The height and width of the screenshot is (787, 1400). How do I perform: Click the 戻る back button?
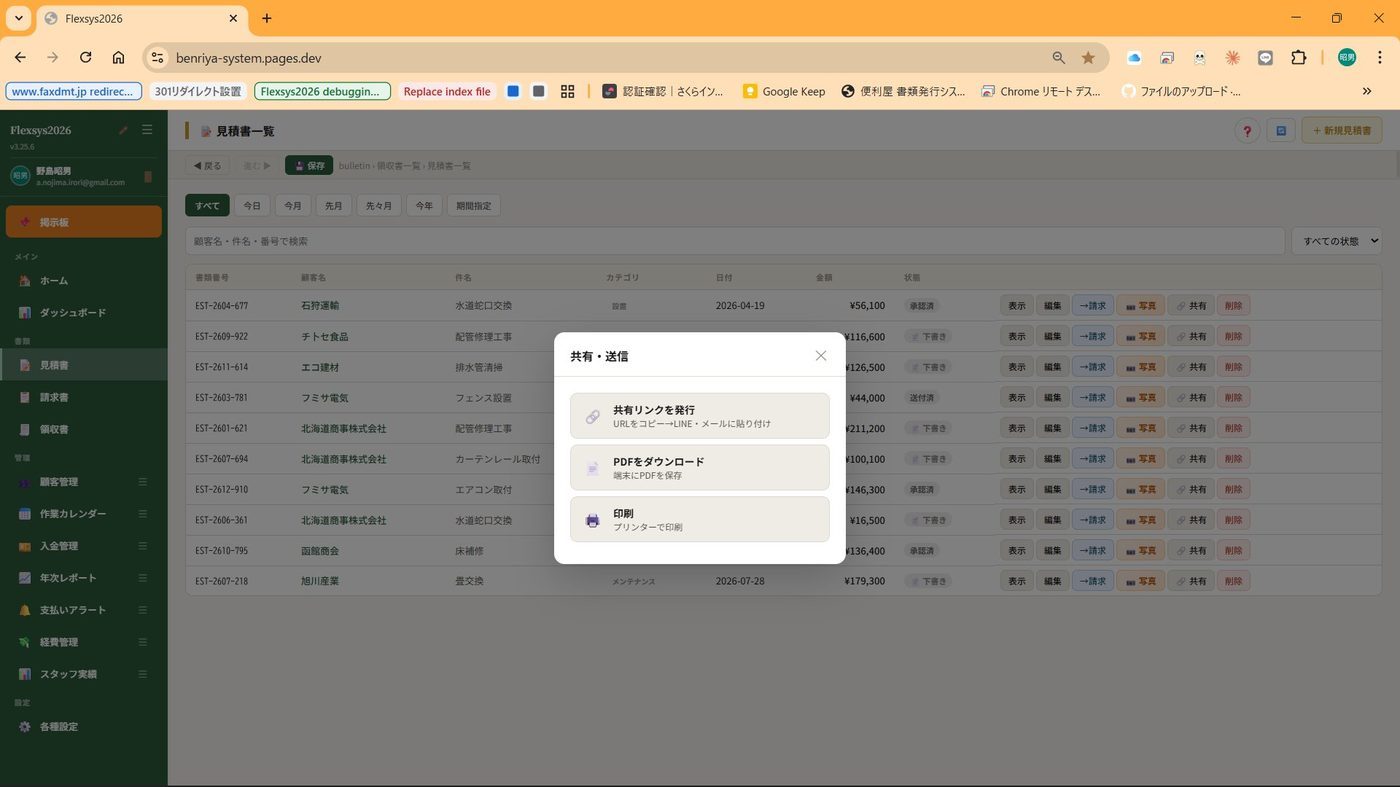point(208,165)
